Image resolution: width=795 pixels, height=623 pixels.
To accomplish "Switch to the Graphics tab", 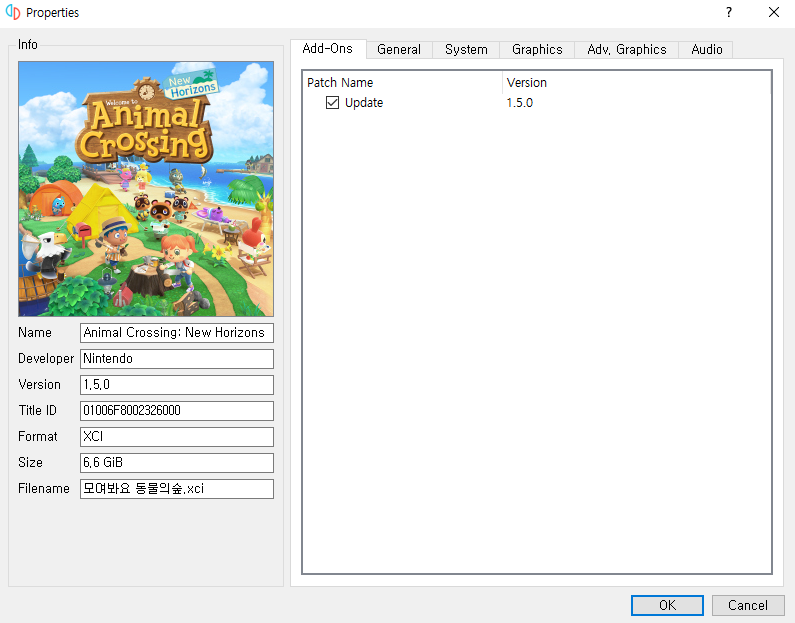I will pos(537,50).
